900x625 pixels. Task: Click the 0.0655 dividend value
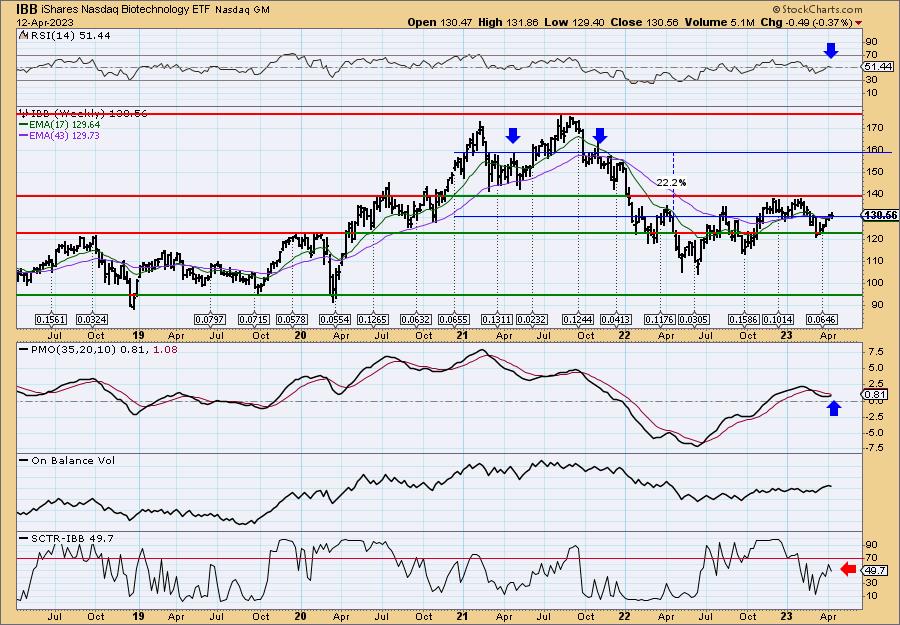[x=454, y=319]
